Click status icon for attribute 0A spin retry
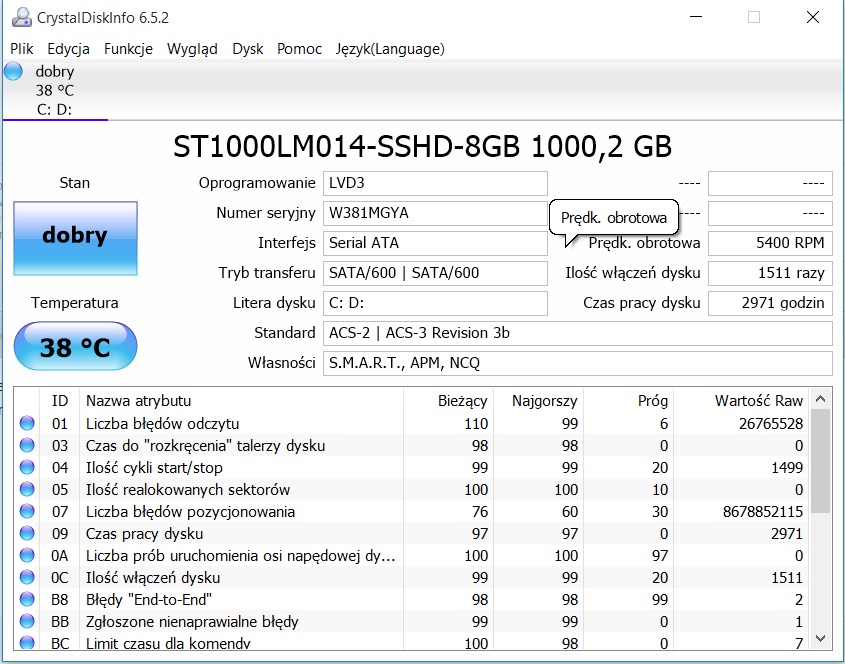Screen dimensions: 845x664 tap(27, 556)
